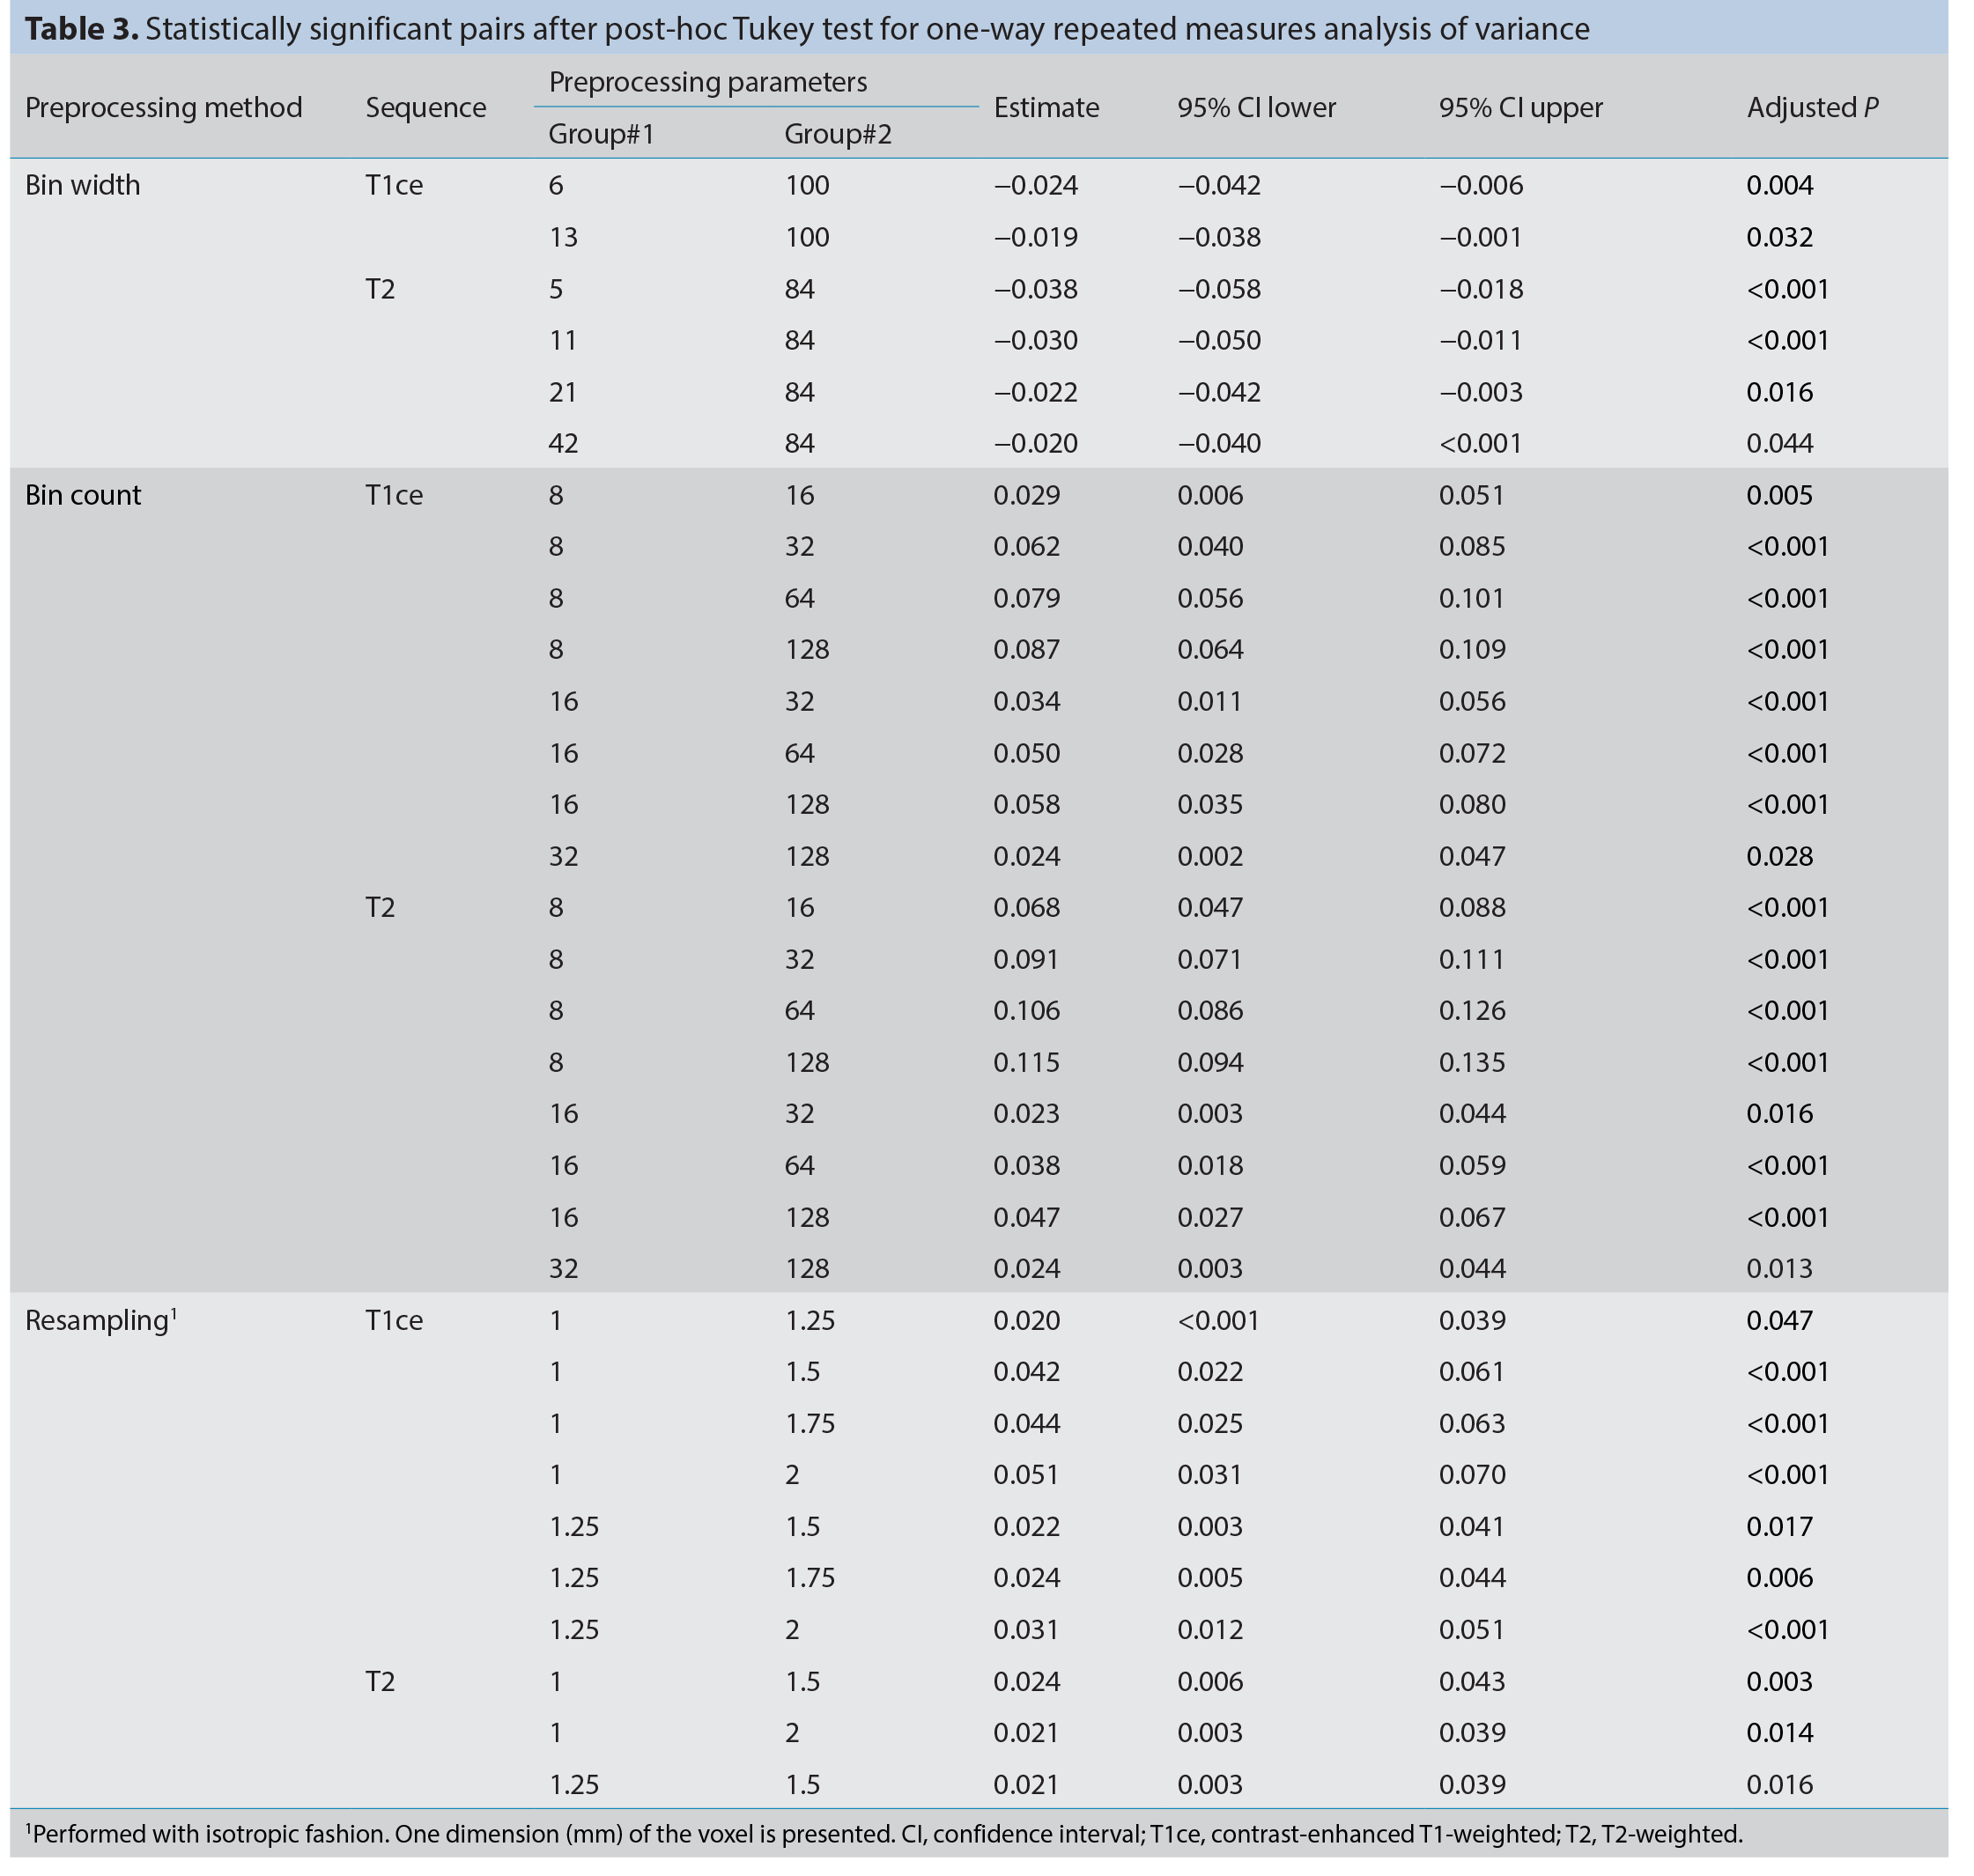Select the '95% CI lower' column header
This screenshot has width=1974, height=1876.
1257,107
